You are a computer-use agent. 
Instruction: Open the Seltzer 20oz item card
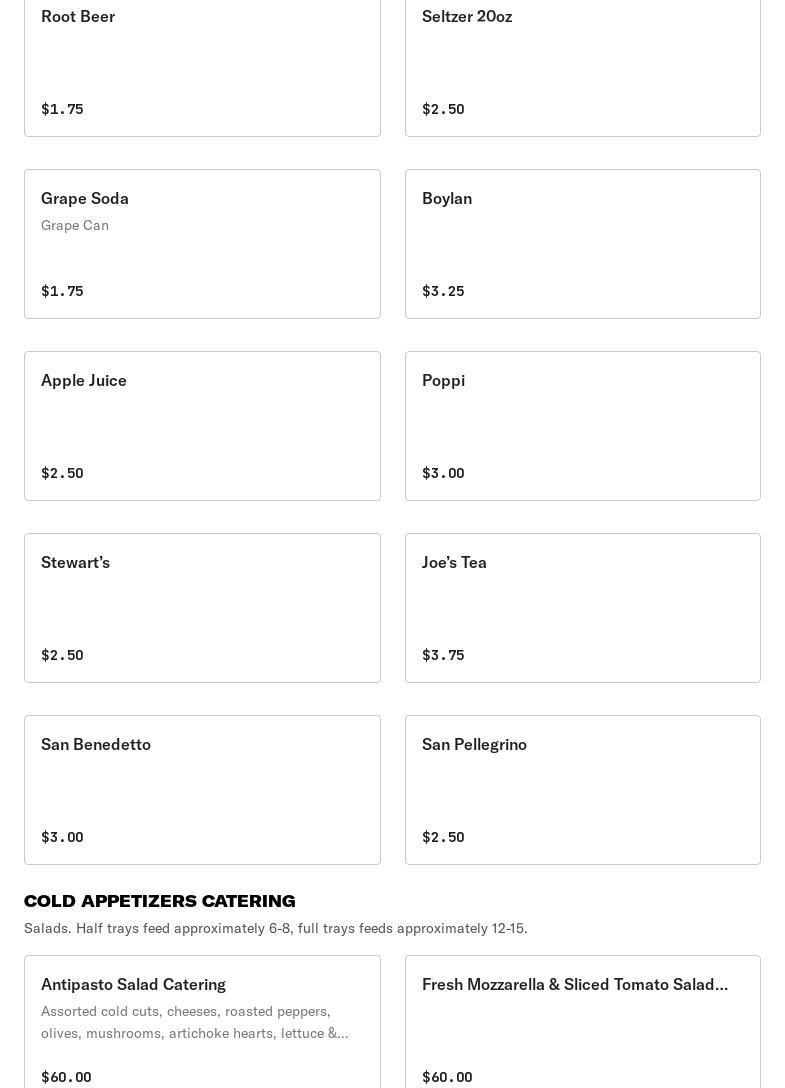click(582, 60)
